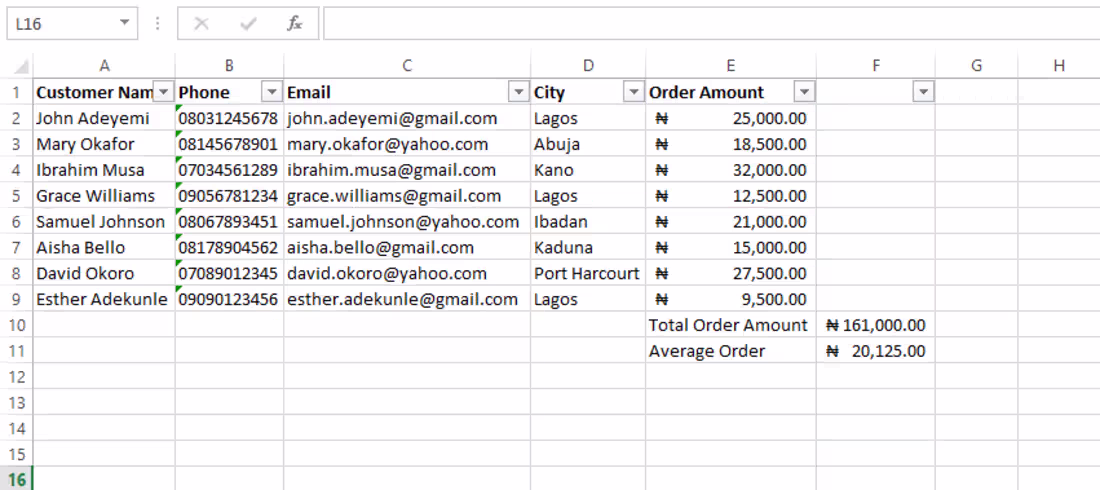Select column B header
This screenshot has height=490, width=1100.
(229, 66)
